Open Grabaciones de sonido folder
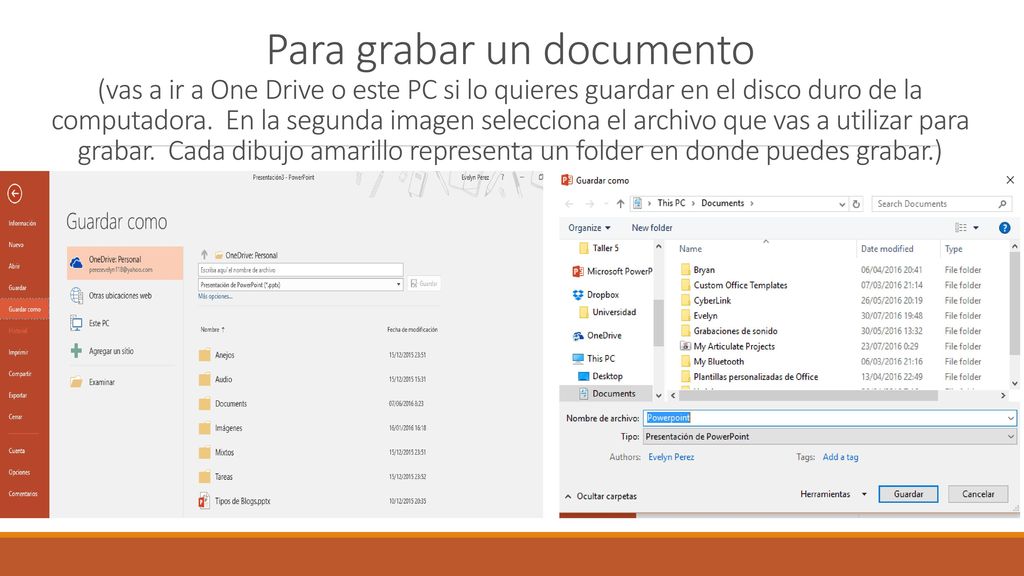This screenshot has height=576, width=1024. point(729,331)
